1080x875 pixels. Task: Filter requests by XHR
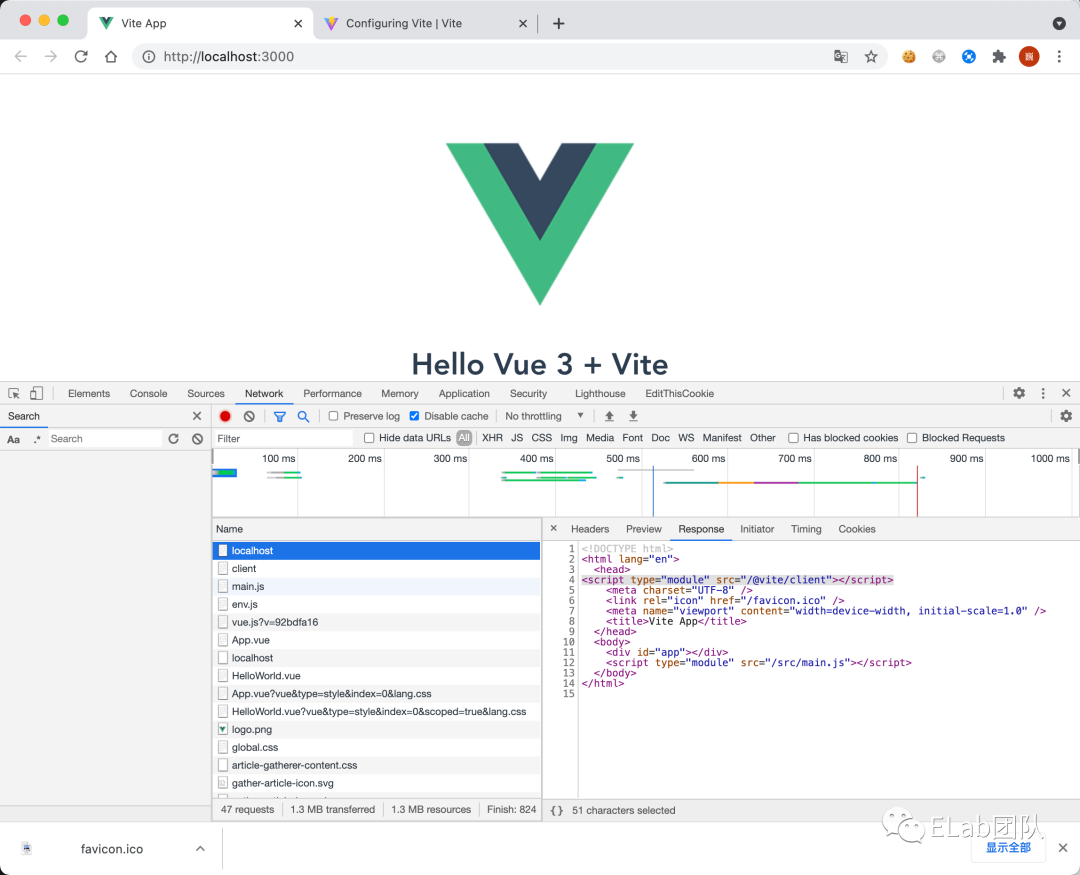[492, 438]
